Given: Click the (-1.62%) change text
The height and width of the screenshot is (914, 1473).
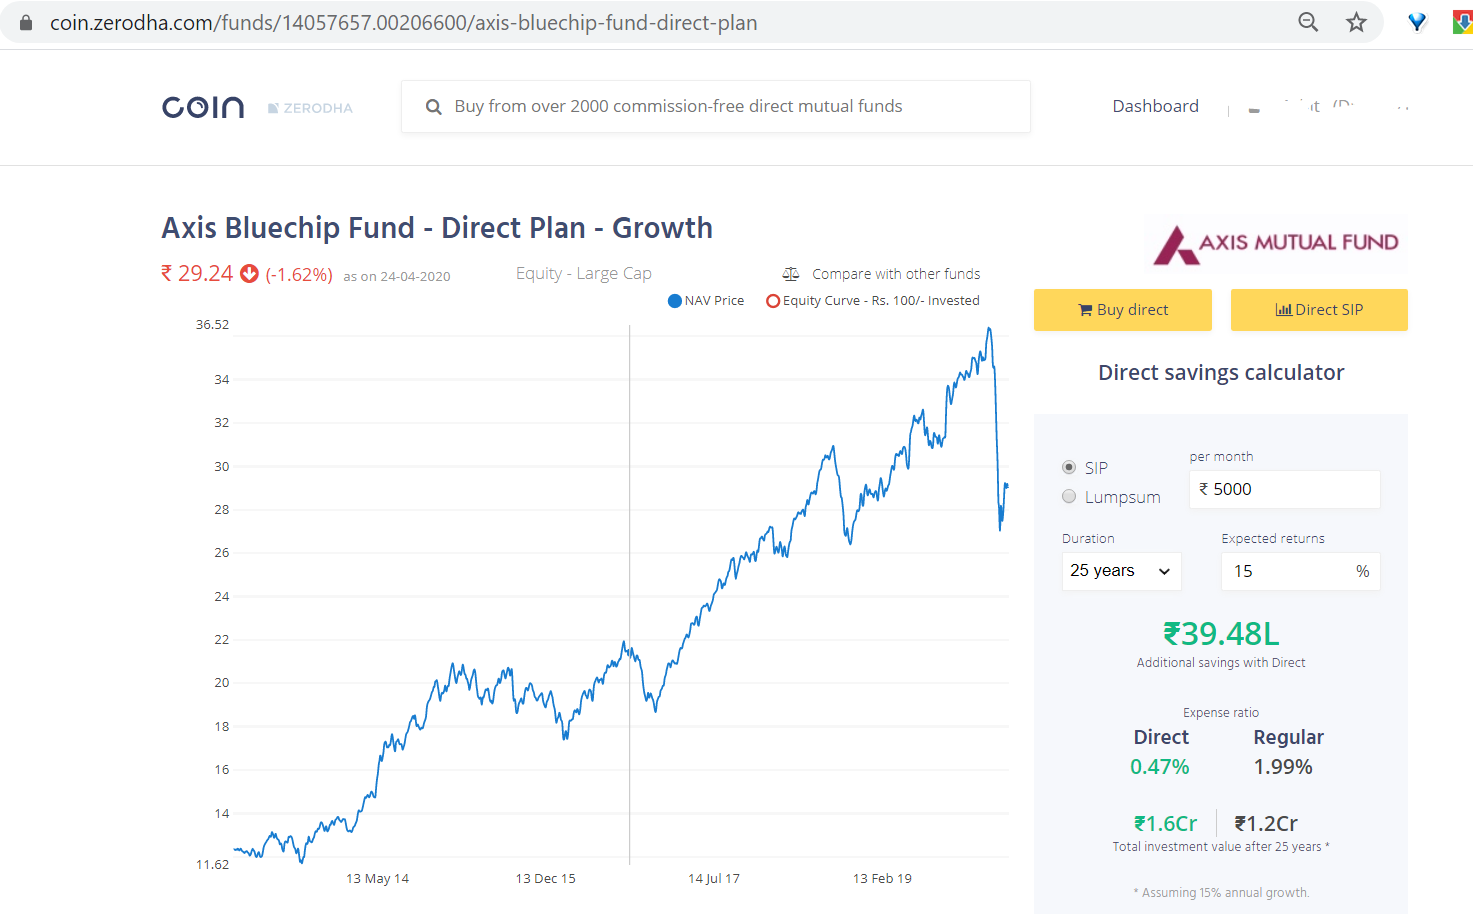Looking at the screenshot, I should coord(299,274).
